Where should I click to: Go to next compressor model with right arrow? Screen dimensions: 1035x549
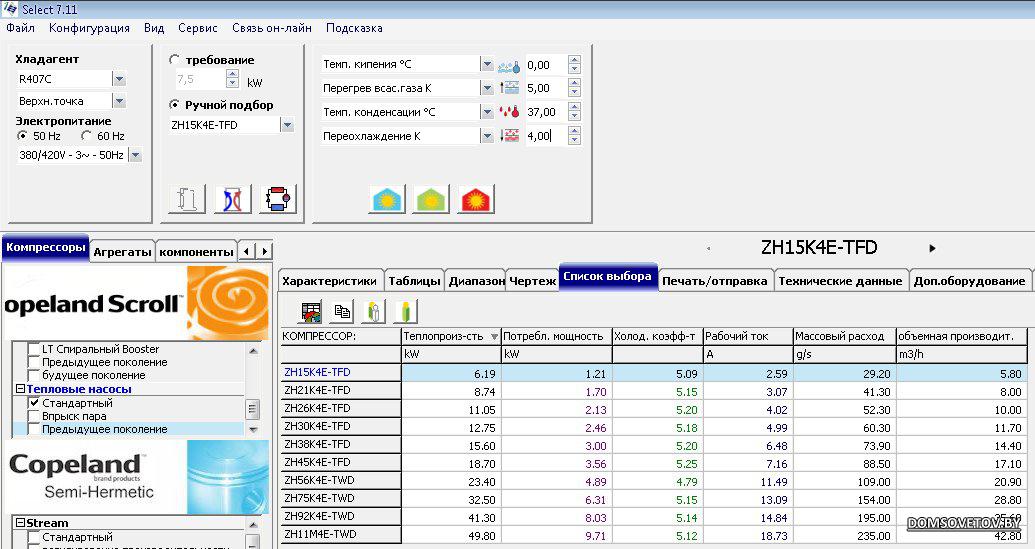click(932, 248)
